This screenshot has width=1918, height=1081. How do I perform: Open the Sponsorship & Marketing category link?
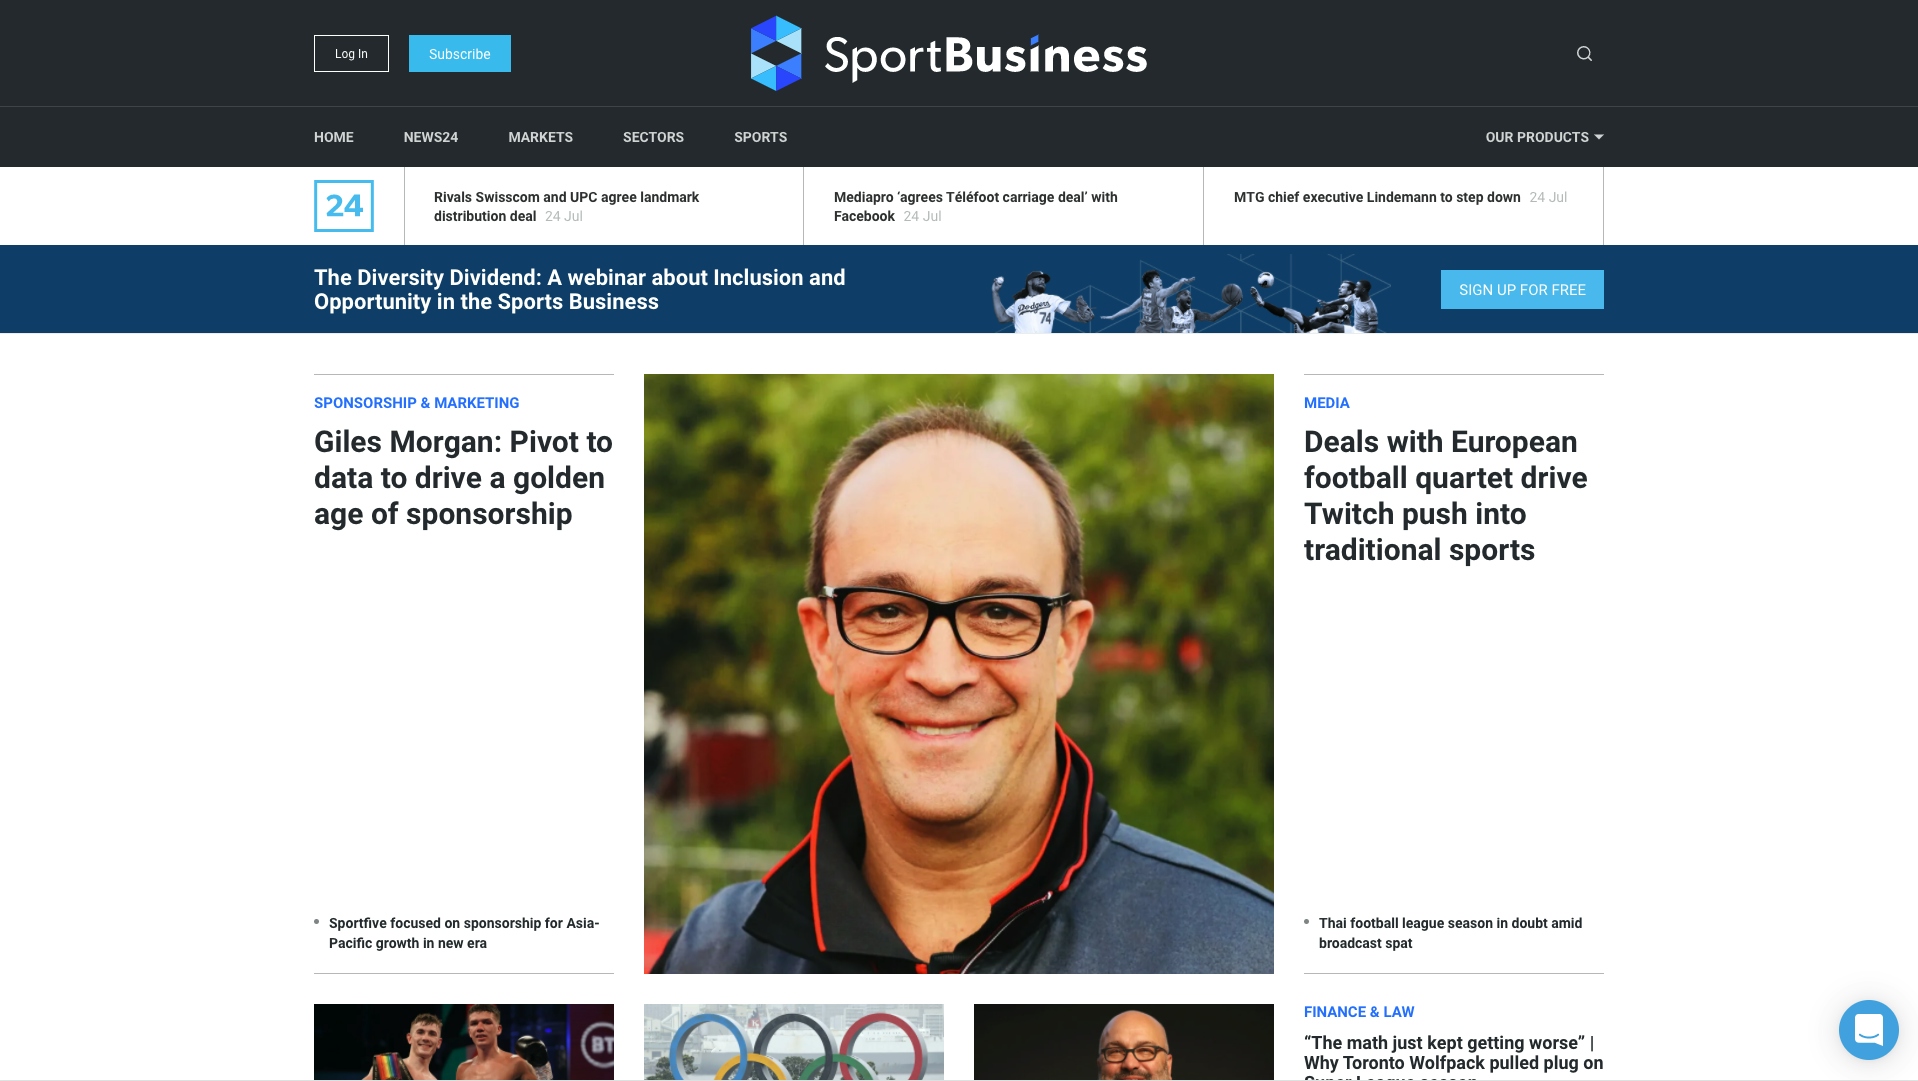416,403
